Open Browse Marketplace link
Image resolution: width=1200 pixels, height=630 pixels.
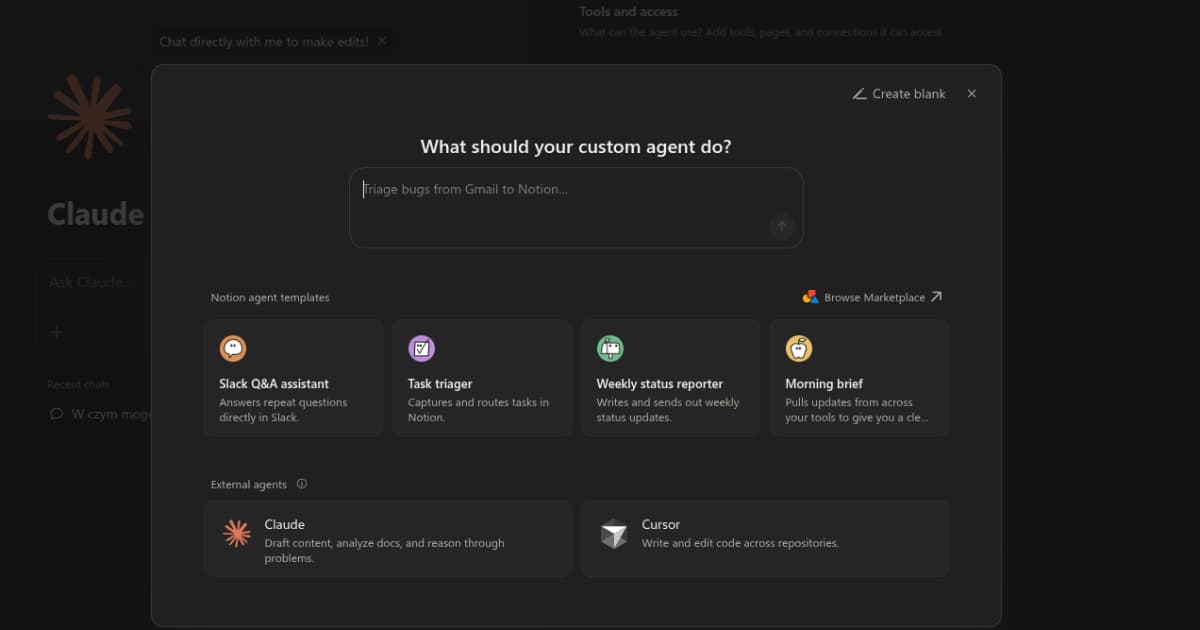click(872, 297)
